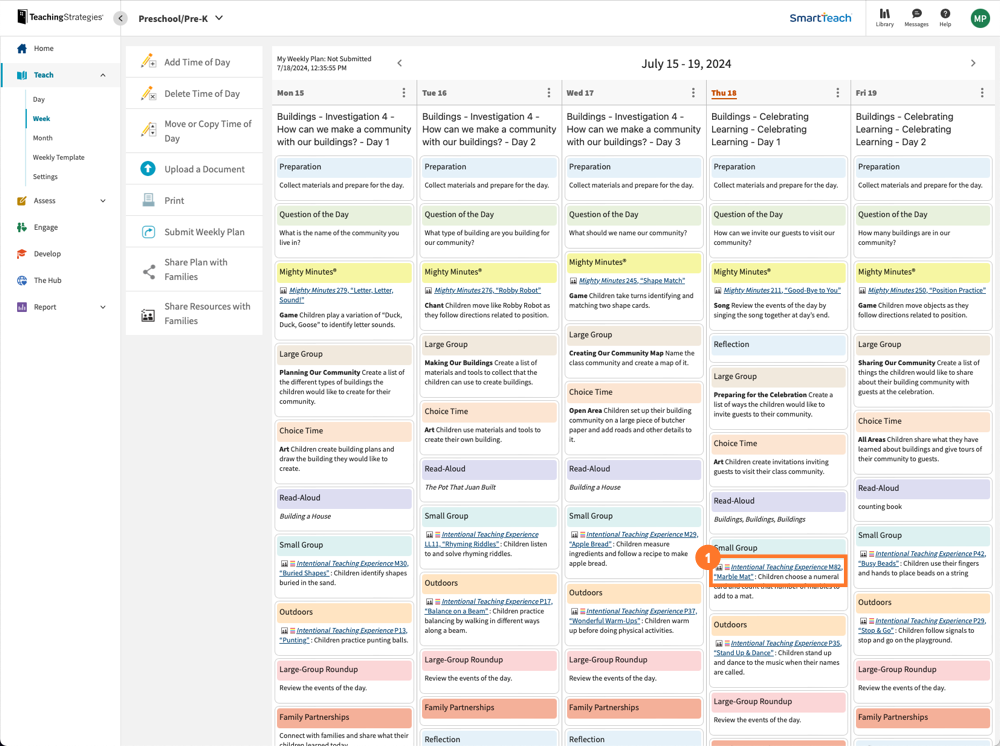Click the Add Time of Day icon
Image resolution: width=1000 pixels, height=746 pixels.
click(148, 62)
